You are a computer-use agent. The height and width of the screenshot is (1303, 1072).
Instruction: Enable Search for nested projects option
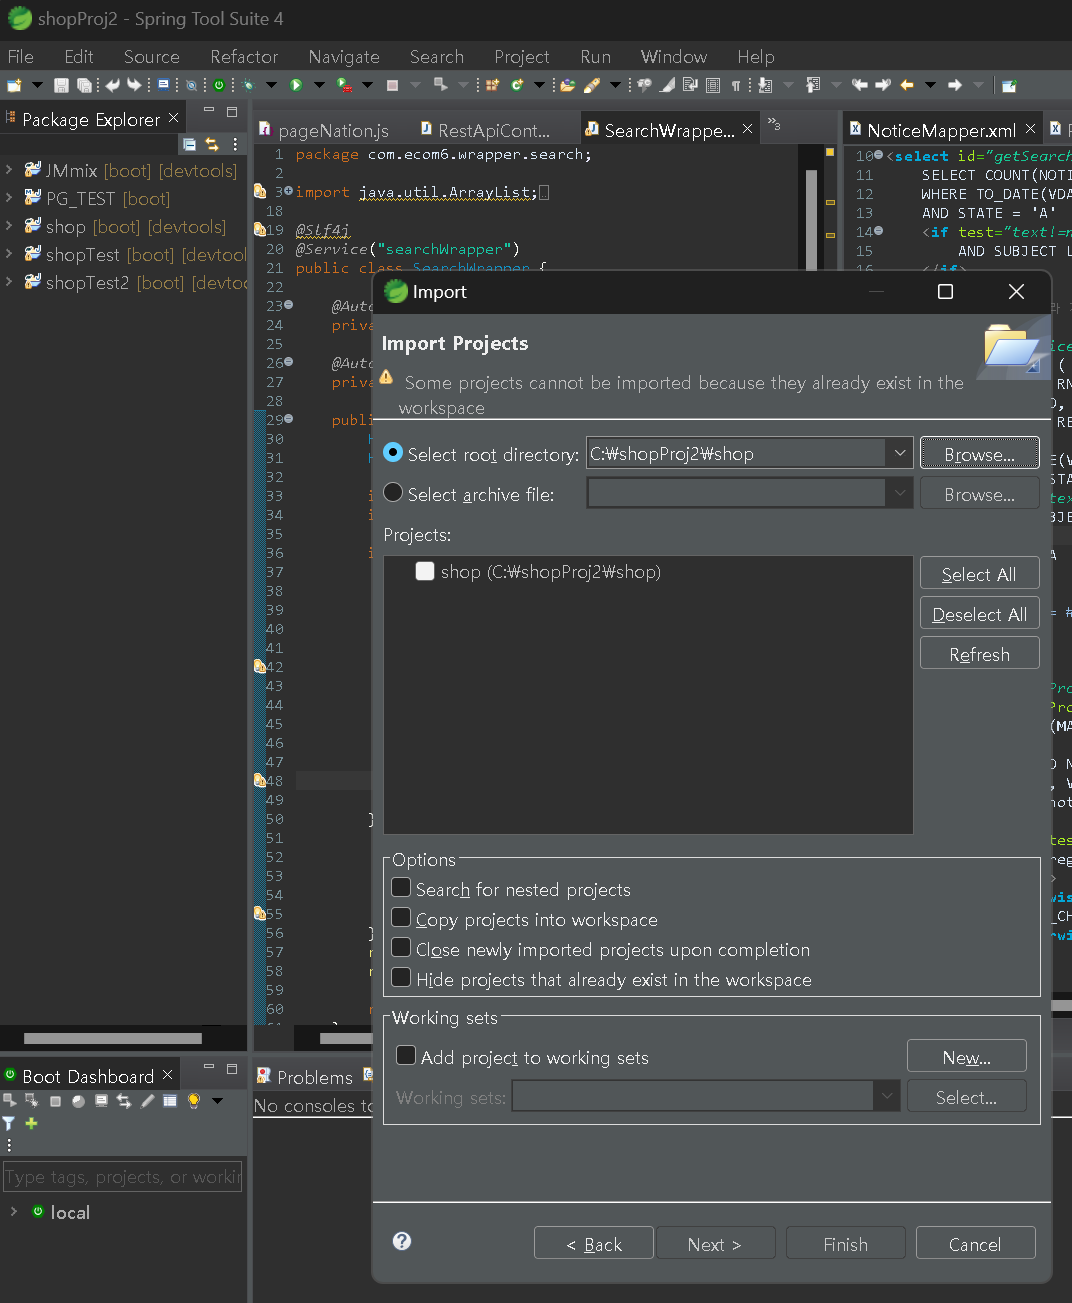pyautogui.click(x=401, y=888)
